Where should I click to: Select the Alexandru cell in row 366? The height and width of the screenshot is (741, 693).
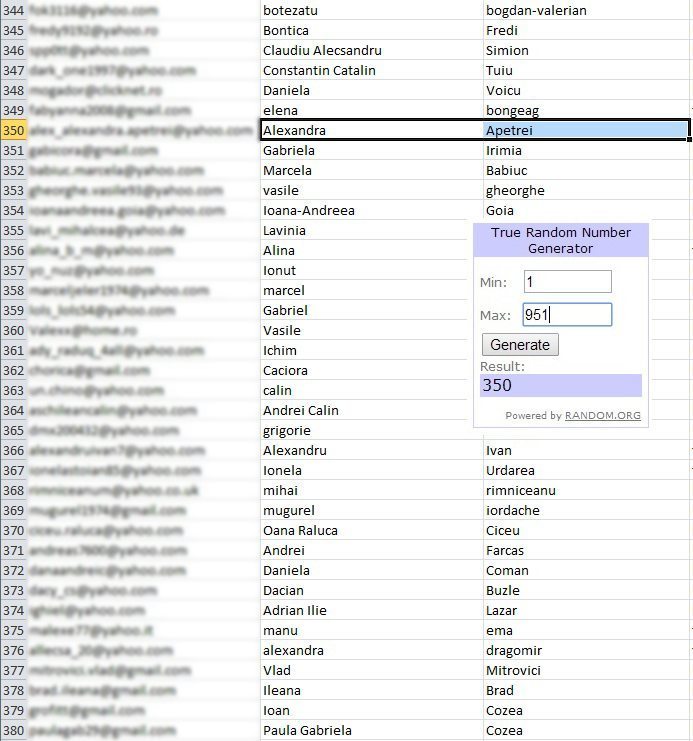pyautogui.click(x=372, y=450)
